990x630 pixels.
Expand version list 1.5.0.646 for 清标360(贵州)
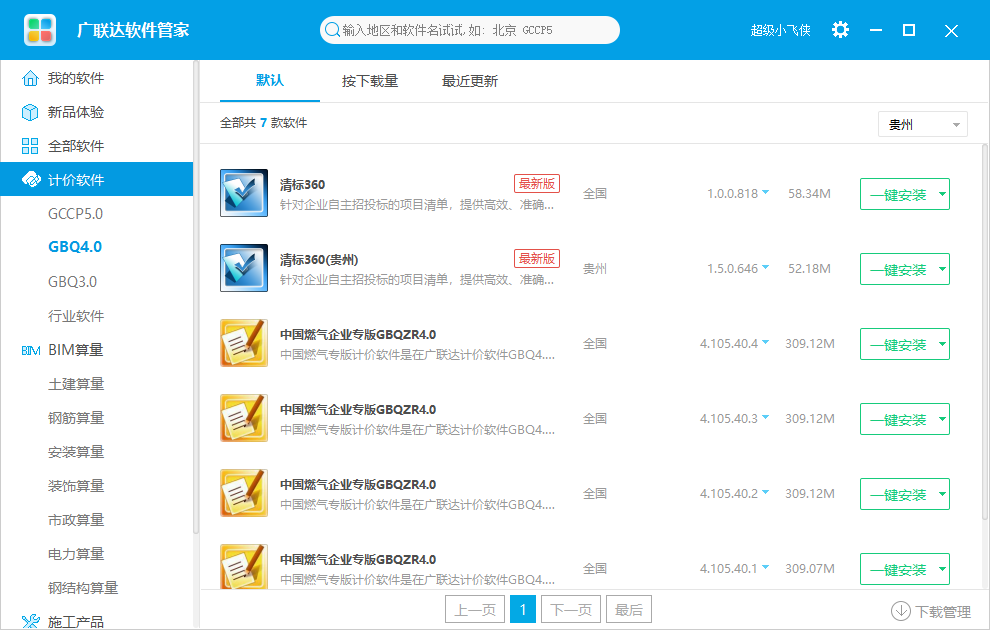(765, 267)
